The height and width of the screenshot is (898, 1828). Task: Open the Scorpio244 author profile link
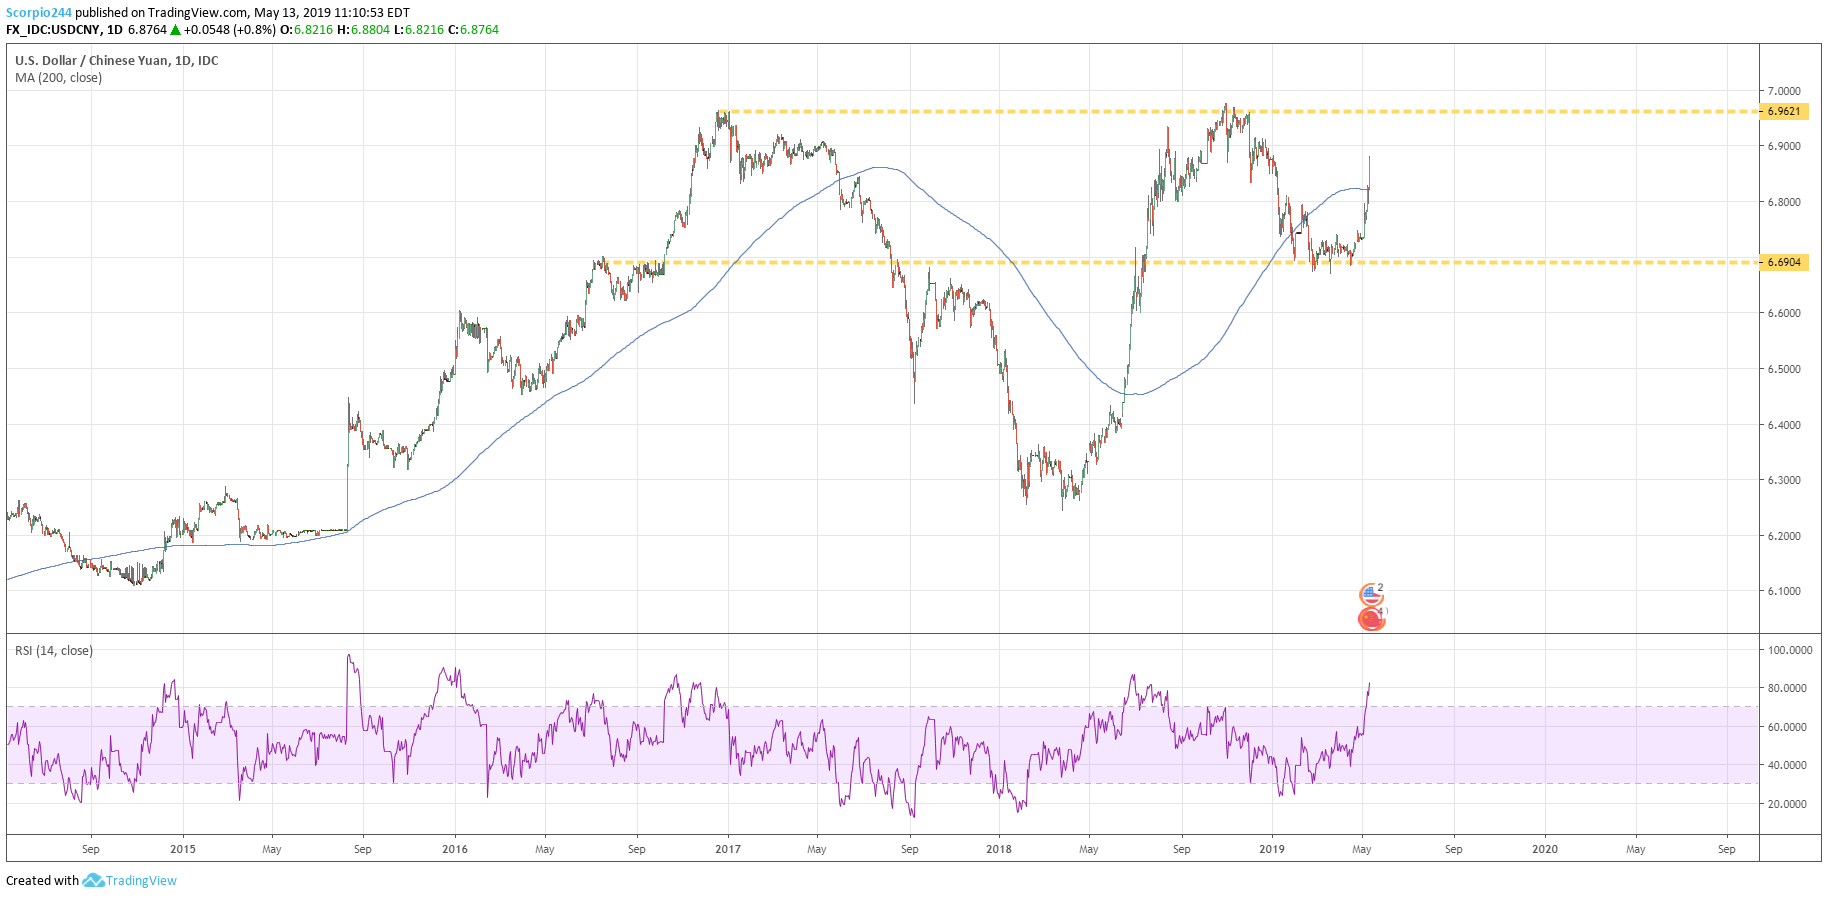38,13
